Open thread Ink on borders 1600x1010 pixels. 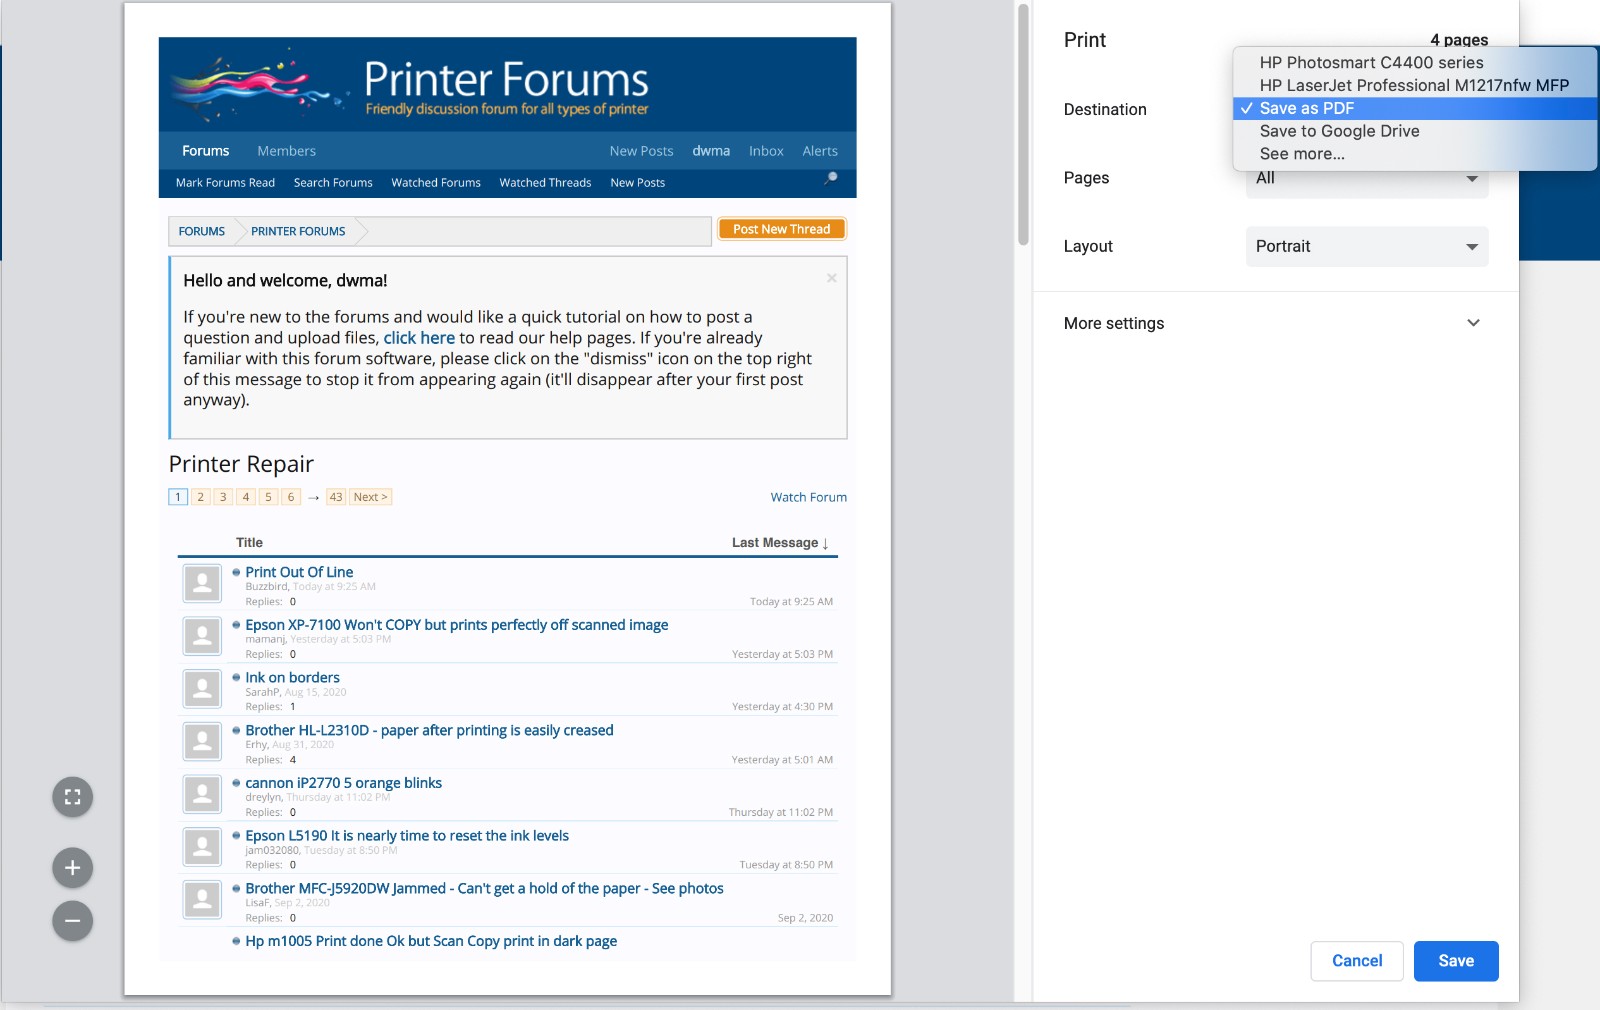pos(292,678)
